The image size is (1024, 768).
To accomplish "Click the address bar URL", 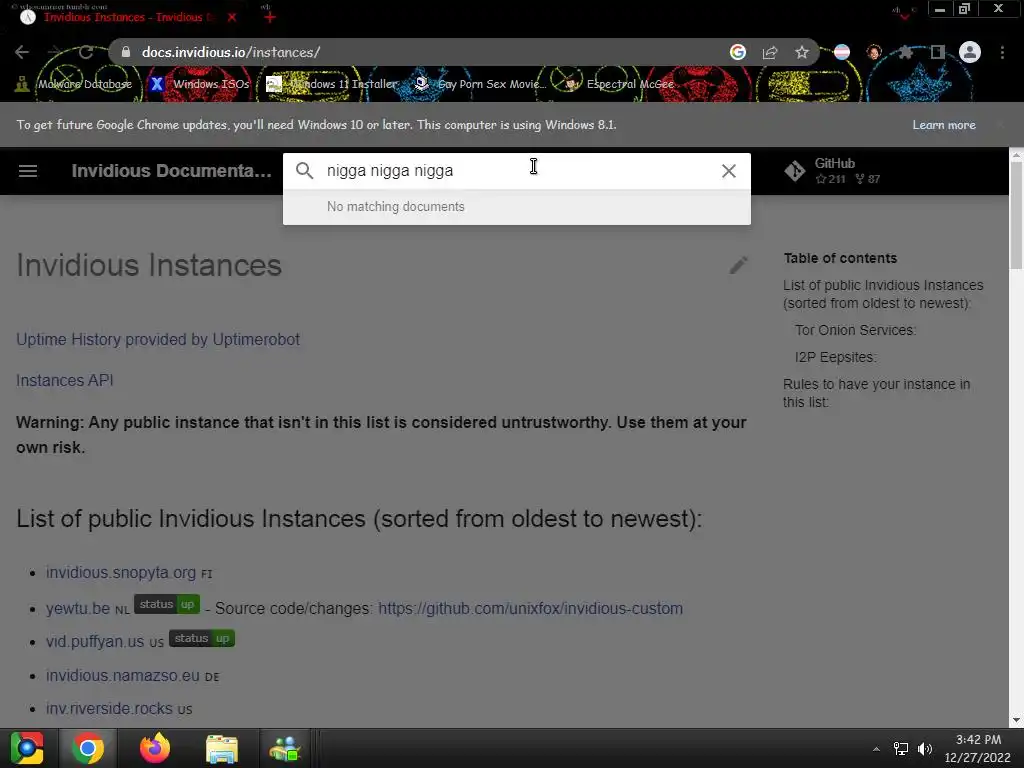I will click(x=231, y=52).
